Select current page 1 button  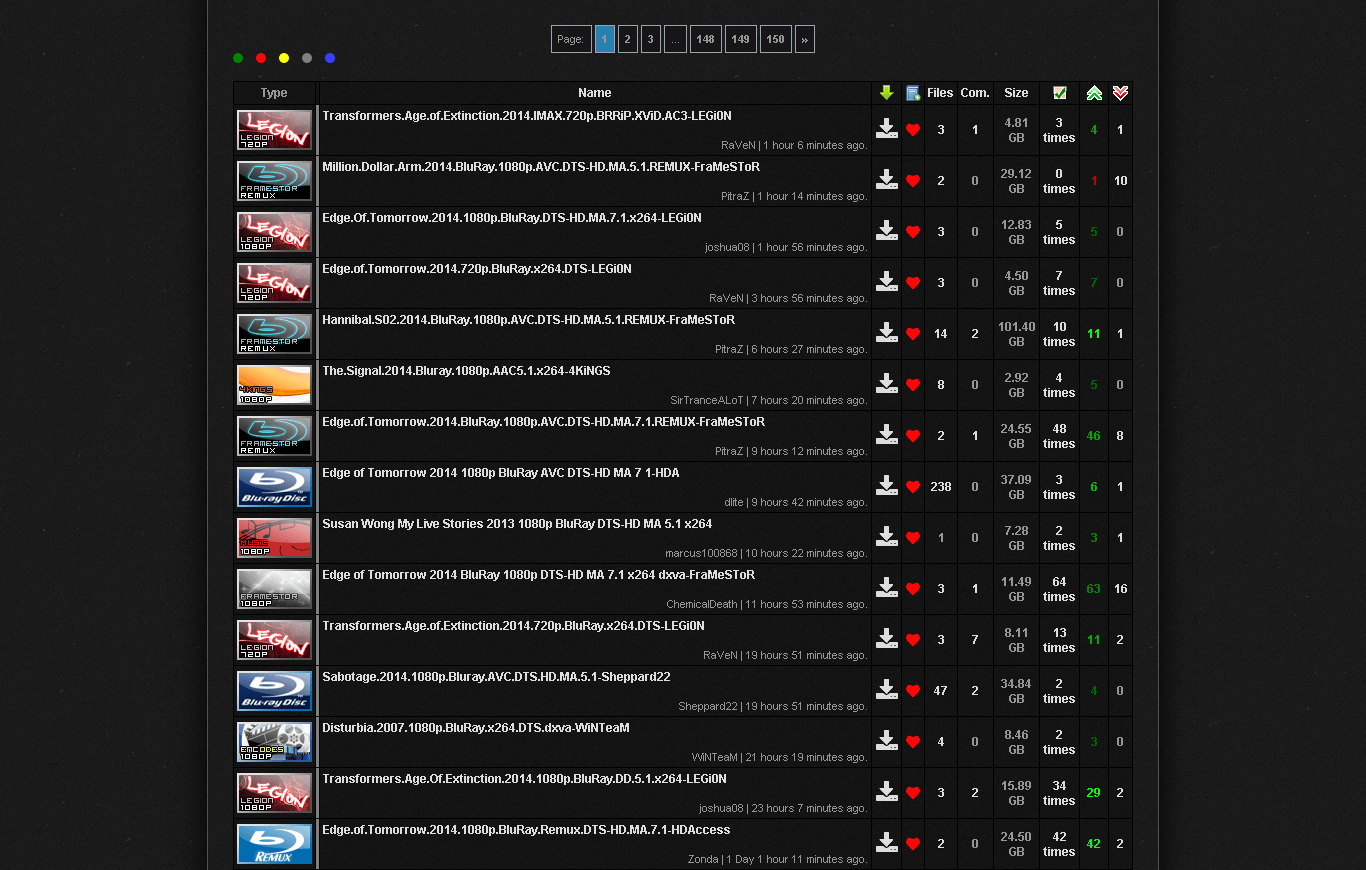tap(605, 39)
